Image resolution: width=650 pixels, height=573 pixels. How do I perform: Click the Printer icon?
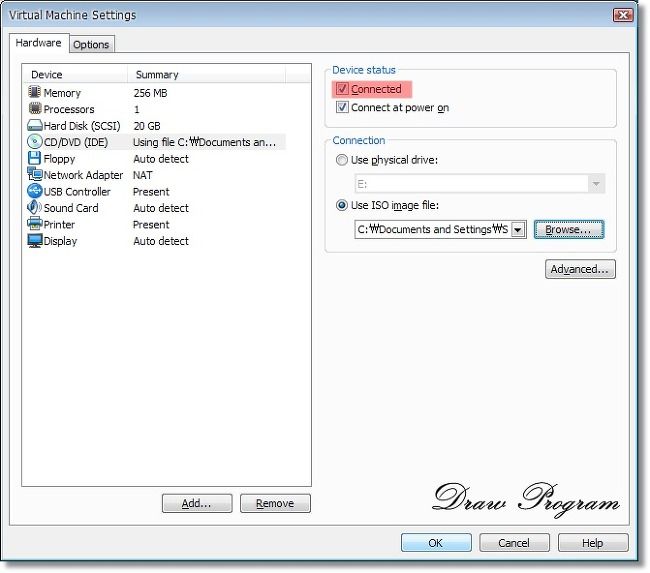(x=34, y=224)
